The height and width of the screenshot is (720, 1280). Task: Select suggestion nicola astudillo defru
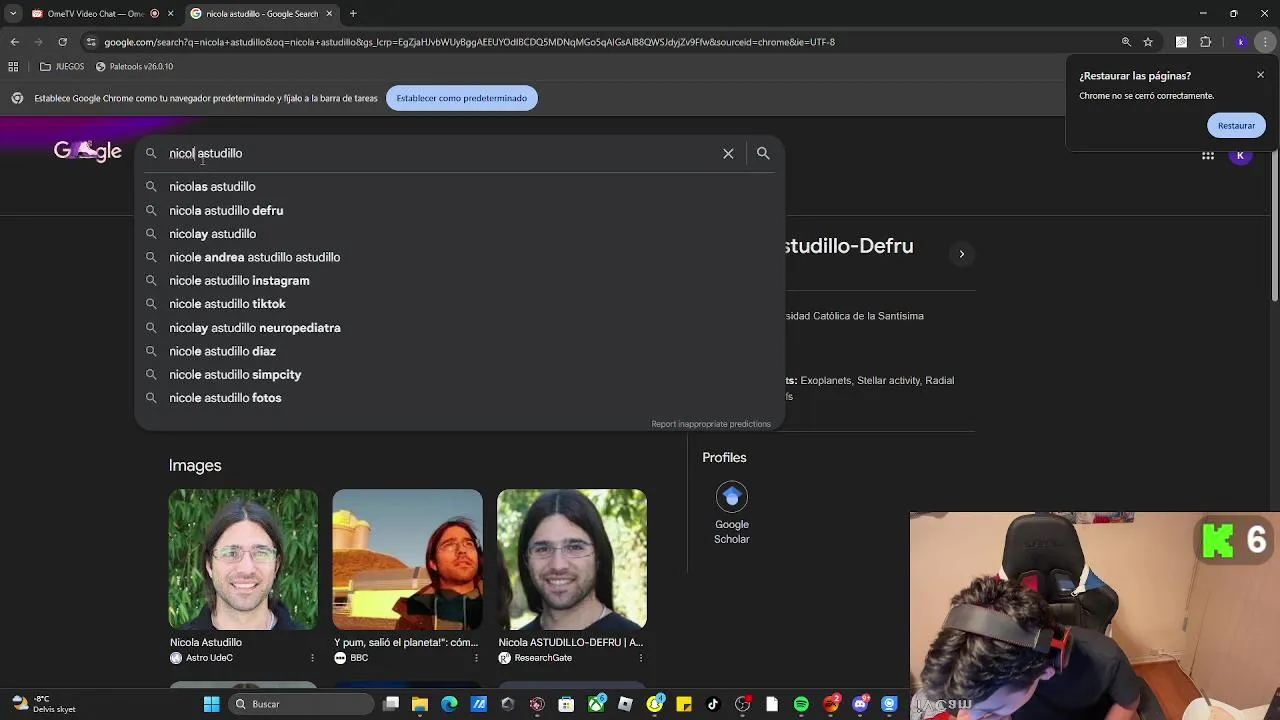click(x=458, y=210)
